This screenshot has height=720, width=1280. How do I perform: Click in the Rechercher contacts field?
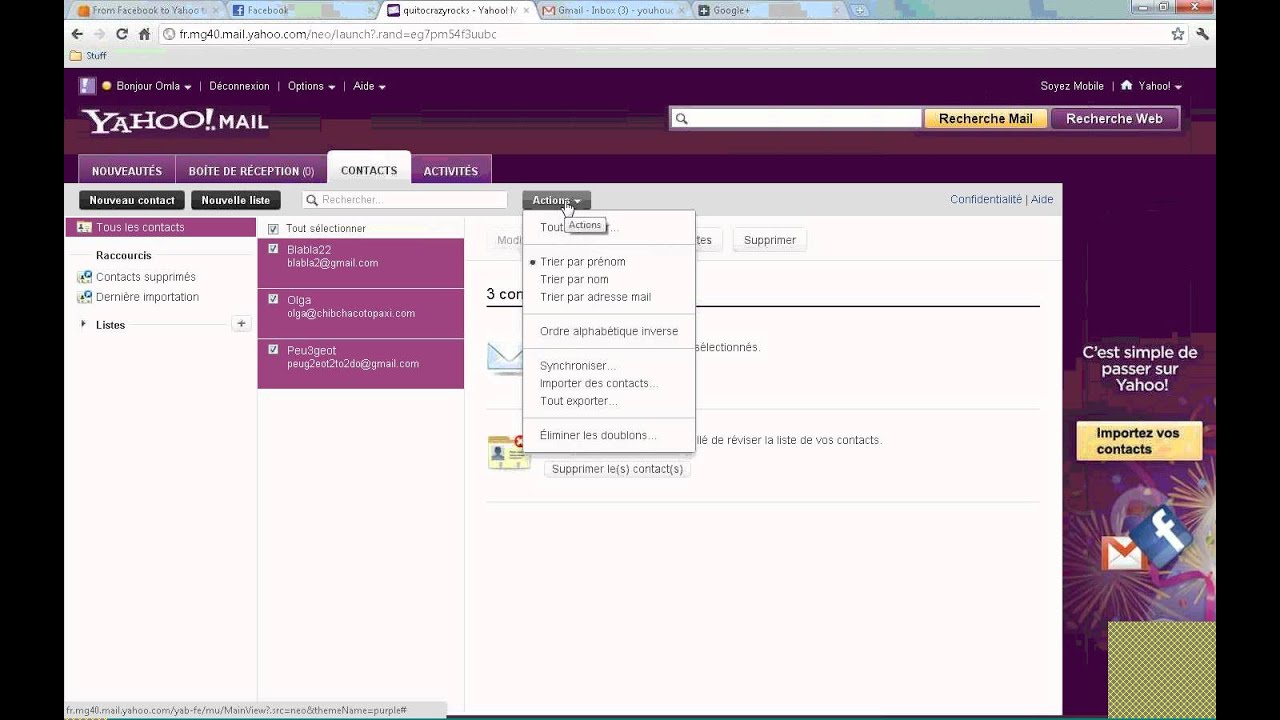(405, 200)
